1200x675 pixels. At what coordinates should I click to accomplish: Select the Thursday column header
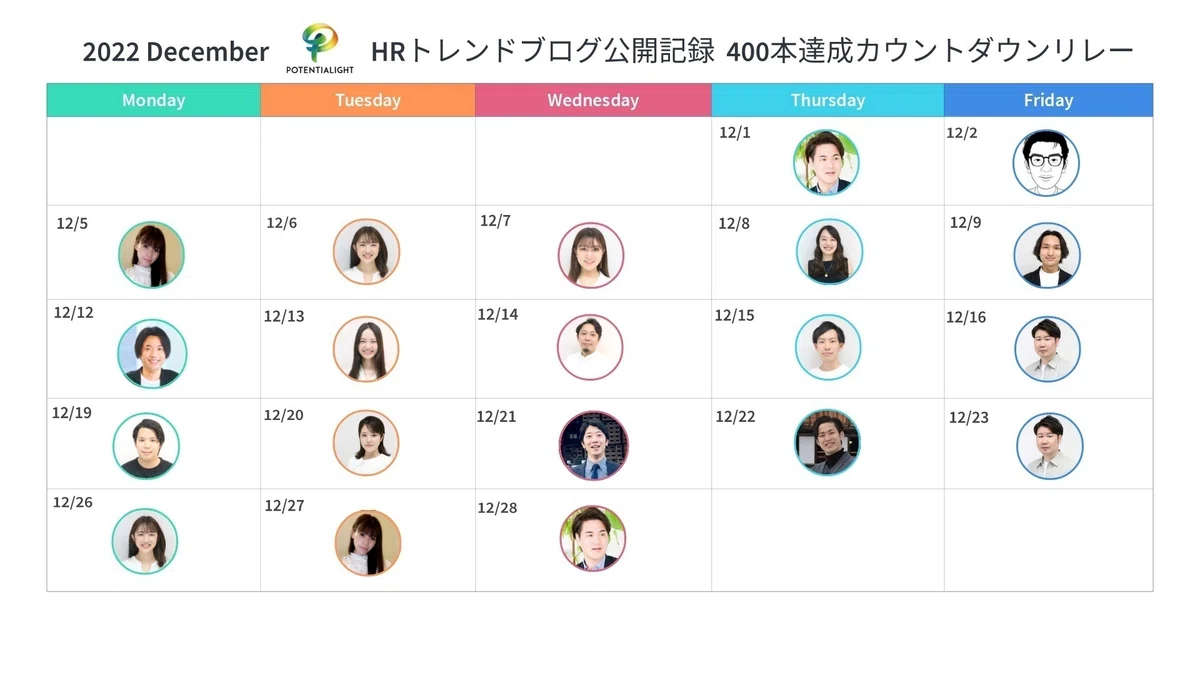click(827, 100)
